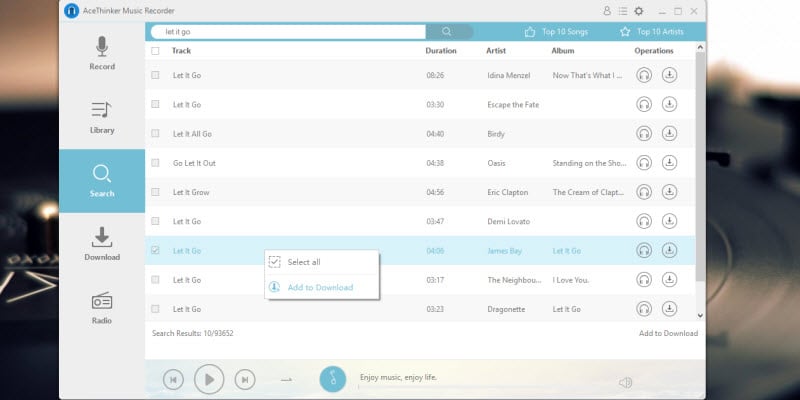Click 'Standing on the Sho...' album cell
Screen dimensions: 800x400
click(589, 163)
